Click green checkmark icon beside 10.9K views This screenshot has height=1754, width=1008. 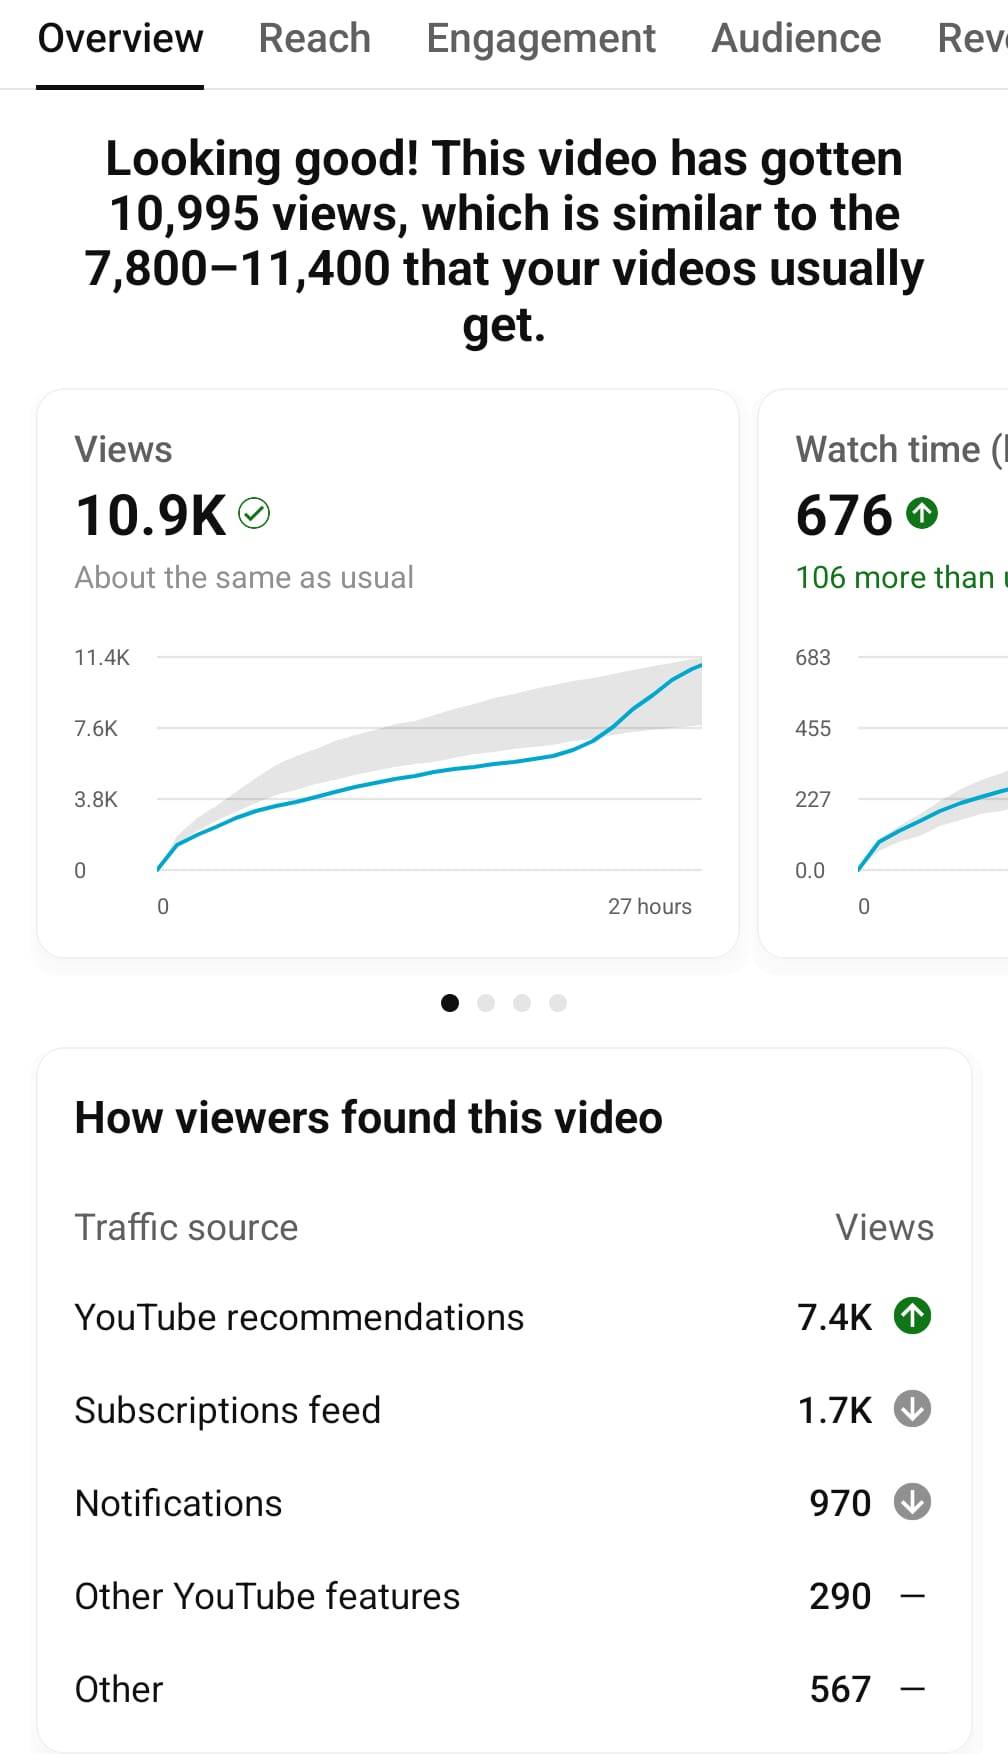pyautogui.click(x=254, y=514)
